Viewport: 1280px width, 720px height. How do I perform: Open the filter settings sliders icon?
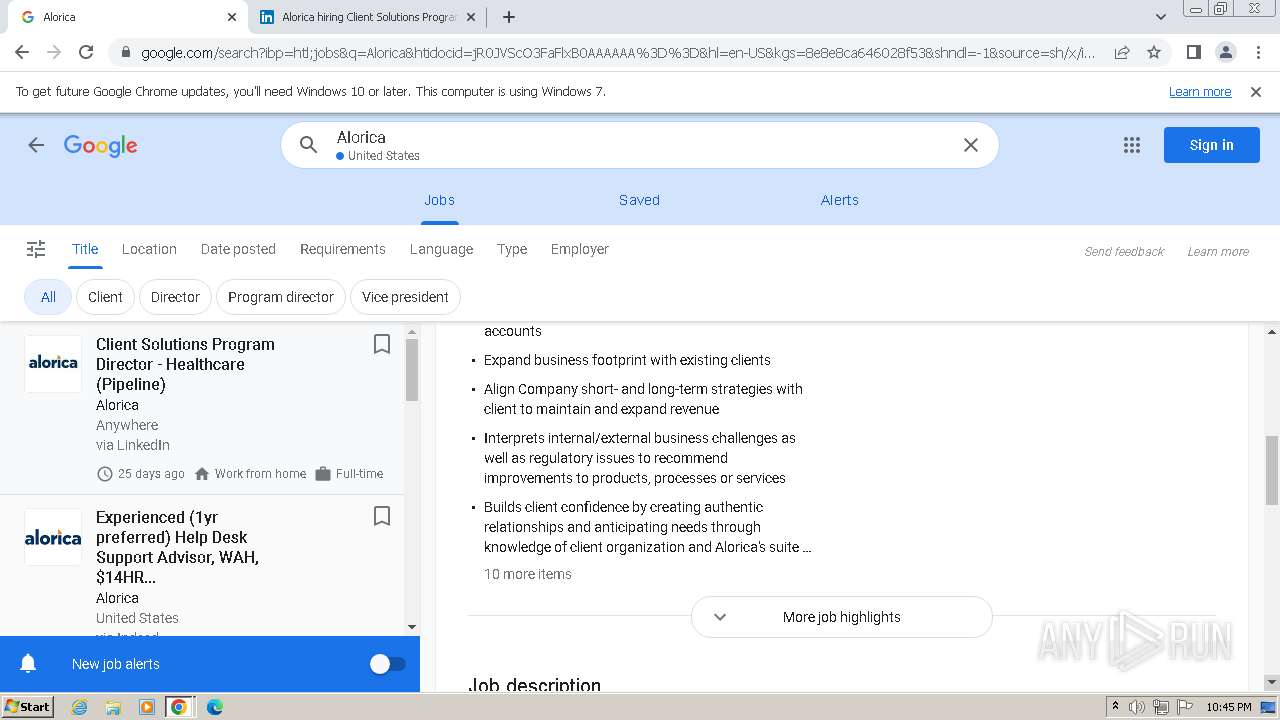click(x=36, y=249)
